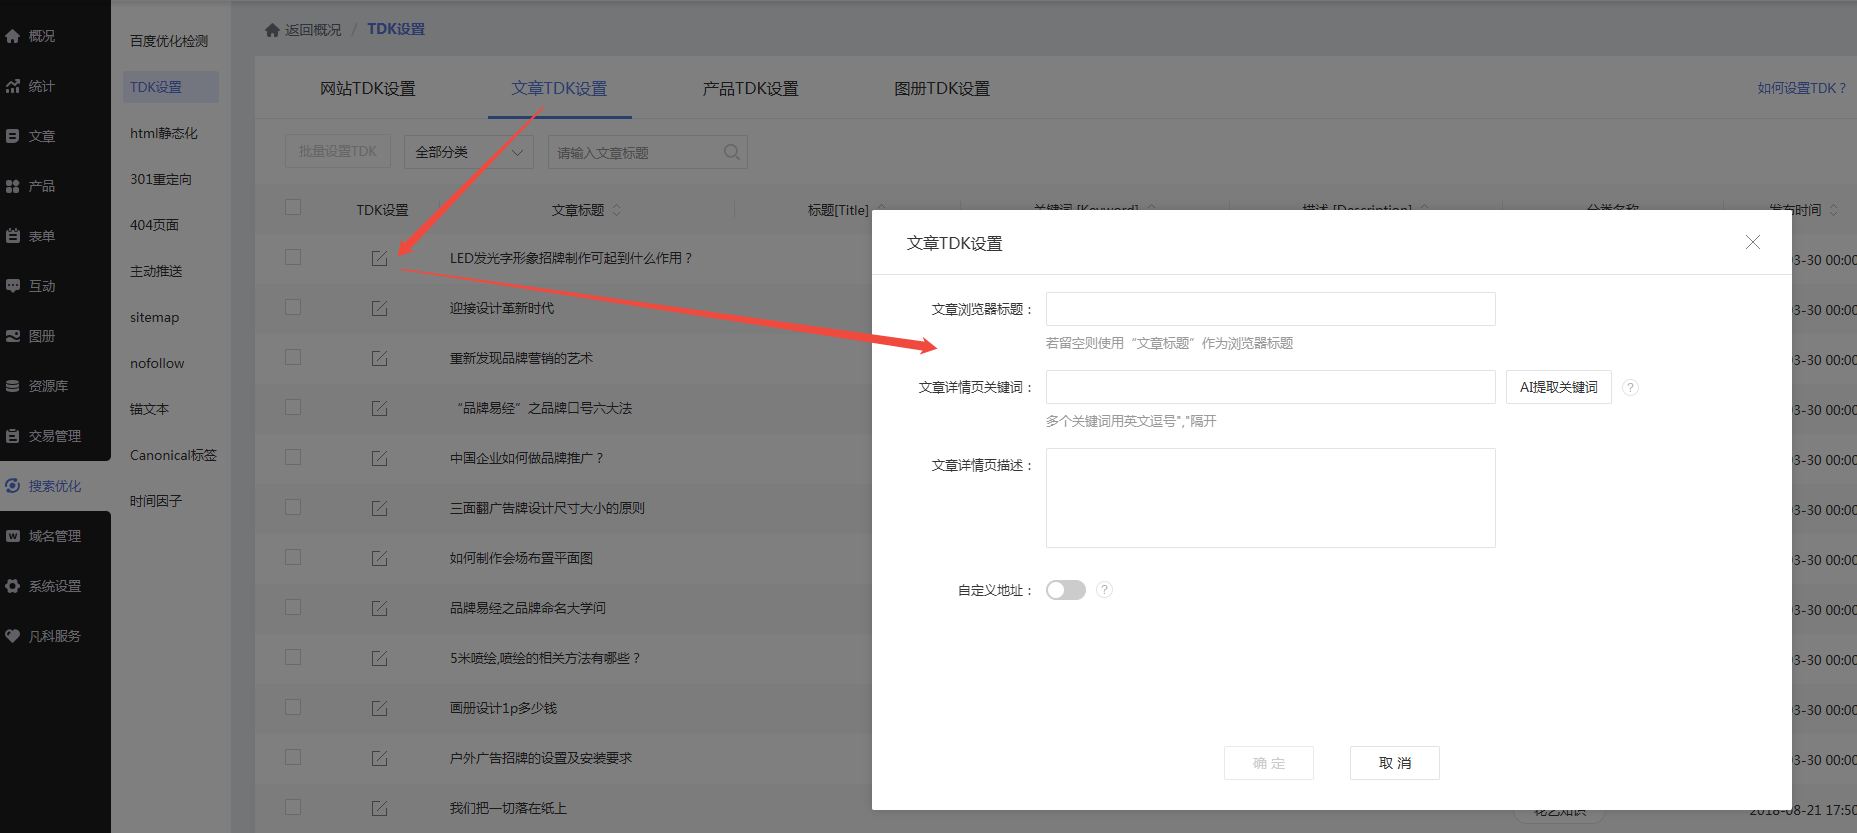The height and width of the screenshot is (833, 1857).
Task: Open the 互动 interaction sidebar item
Action: [42, 286]
